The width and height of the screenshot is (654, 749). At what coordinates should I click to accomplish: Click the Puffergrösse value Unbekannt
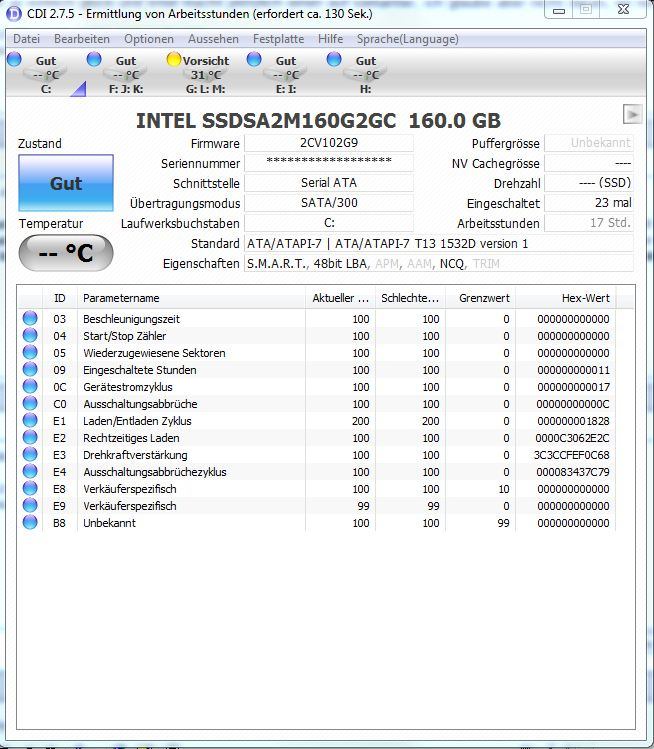click(x=589, y=143)
